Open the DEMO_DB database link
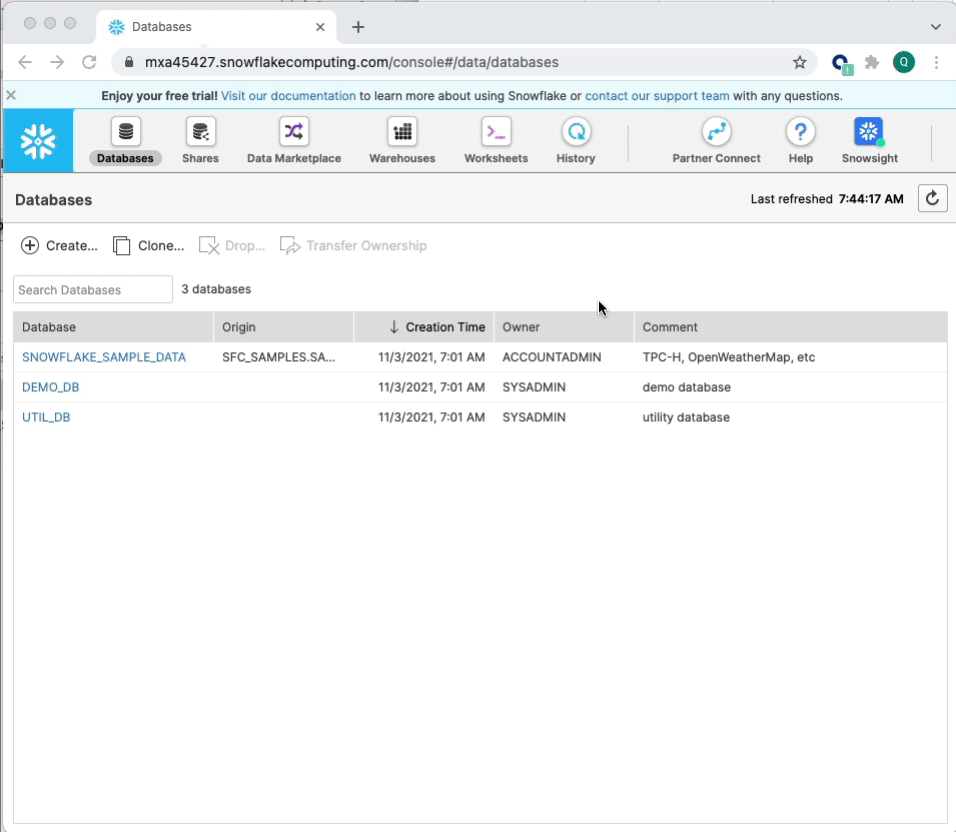The width and height of the screenshot is (956, 832). point(50,387)
